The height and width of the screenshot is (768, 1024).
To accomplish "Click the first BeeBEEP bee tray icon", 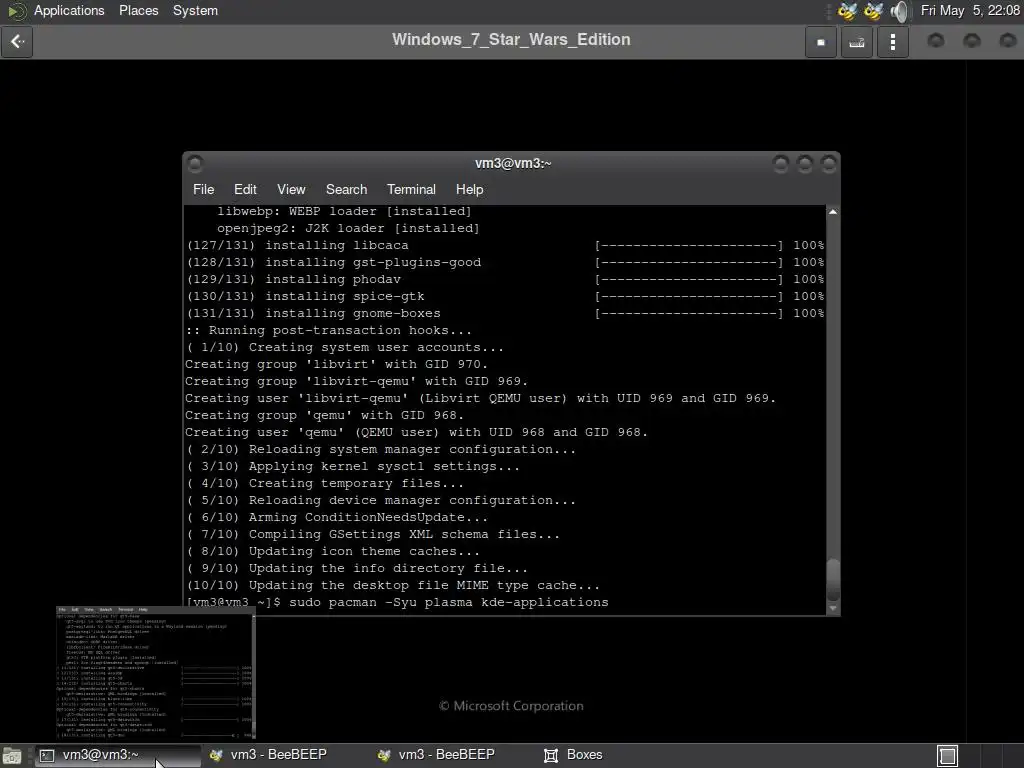I will tap(847, 11).
